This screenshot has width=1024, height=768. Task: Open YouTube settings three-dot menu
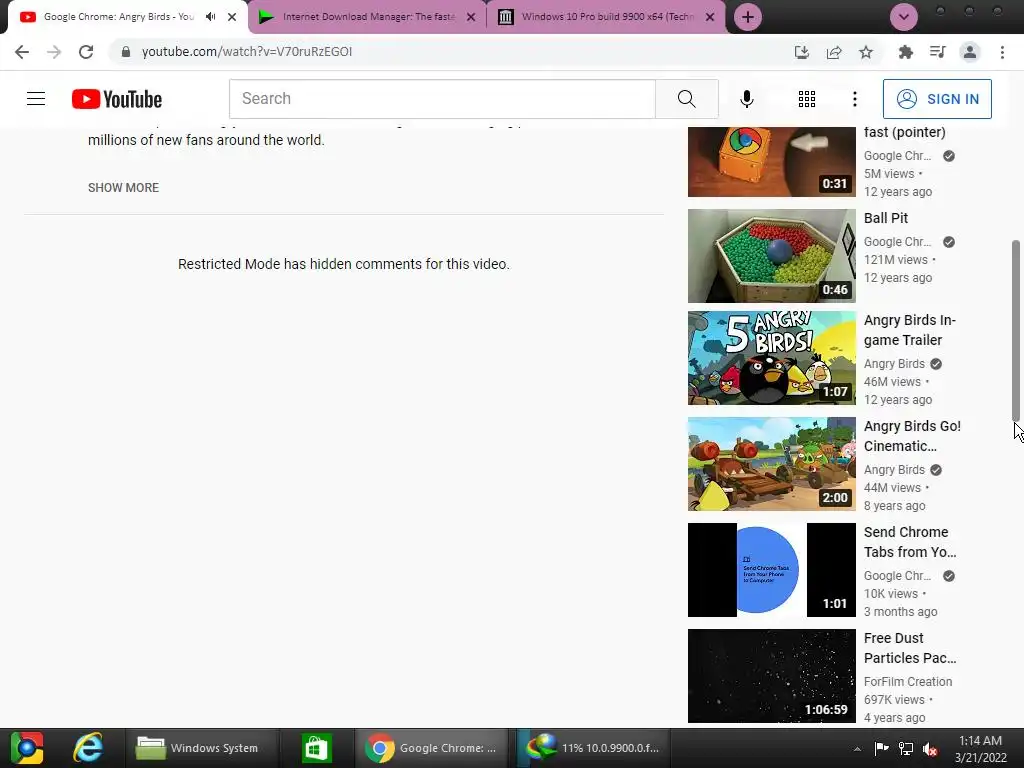click(x=854, y=99)
